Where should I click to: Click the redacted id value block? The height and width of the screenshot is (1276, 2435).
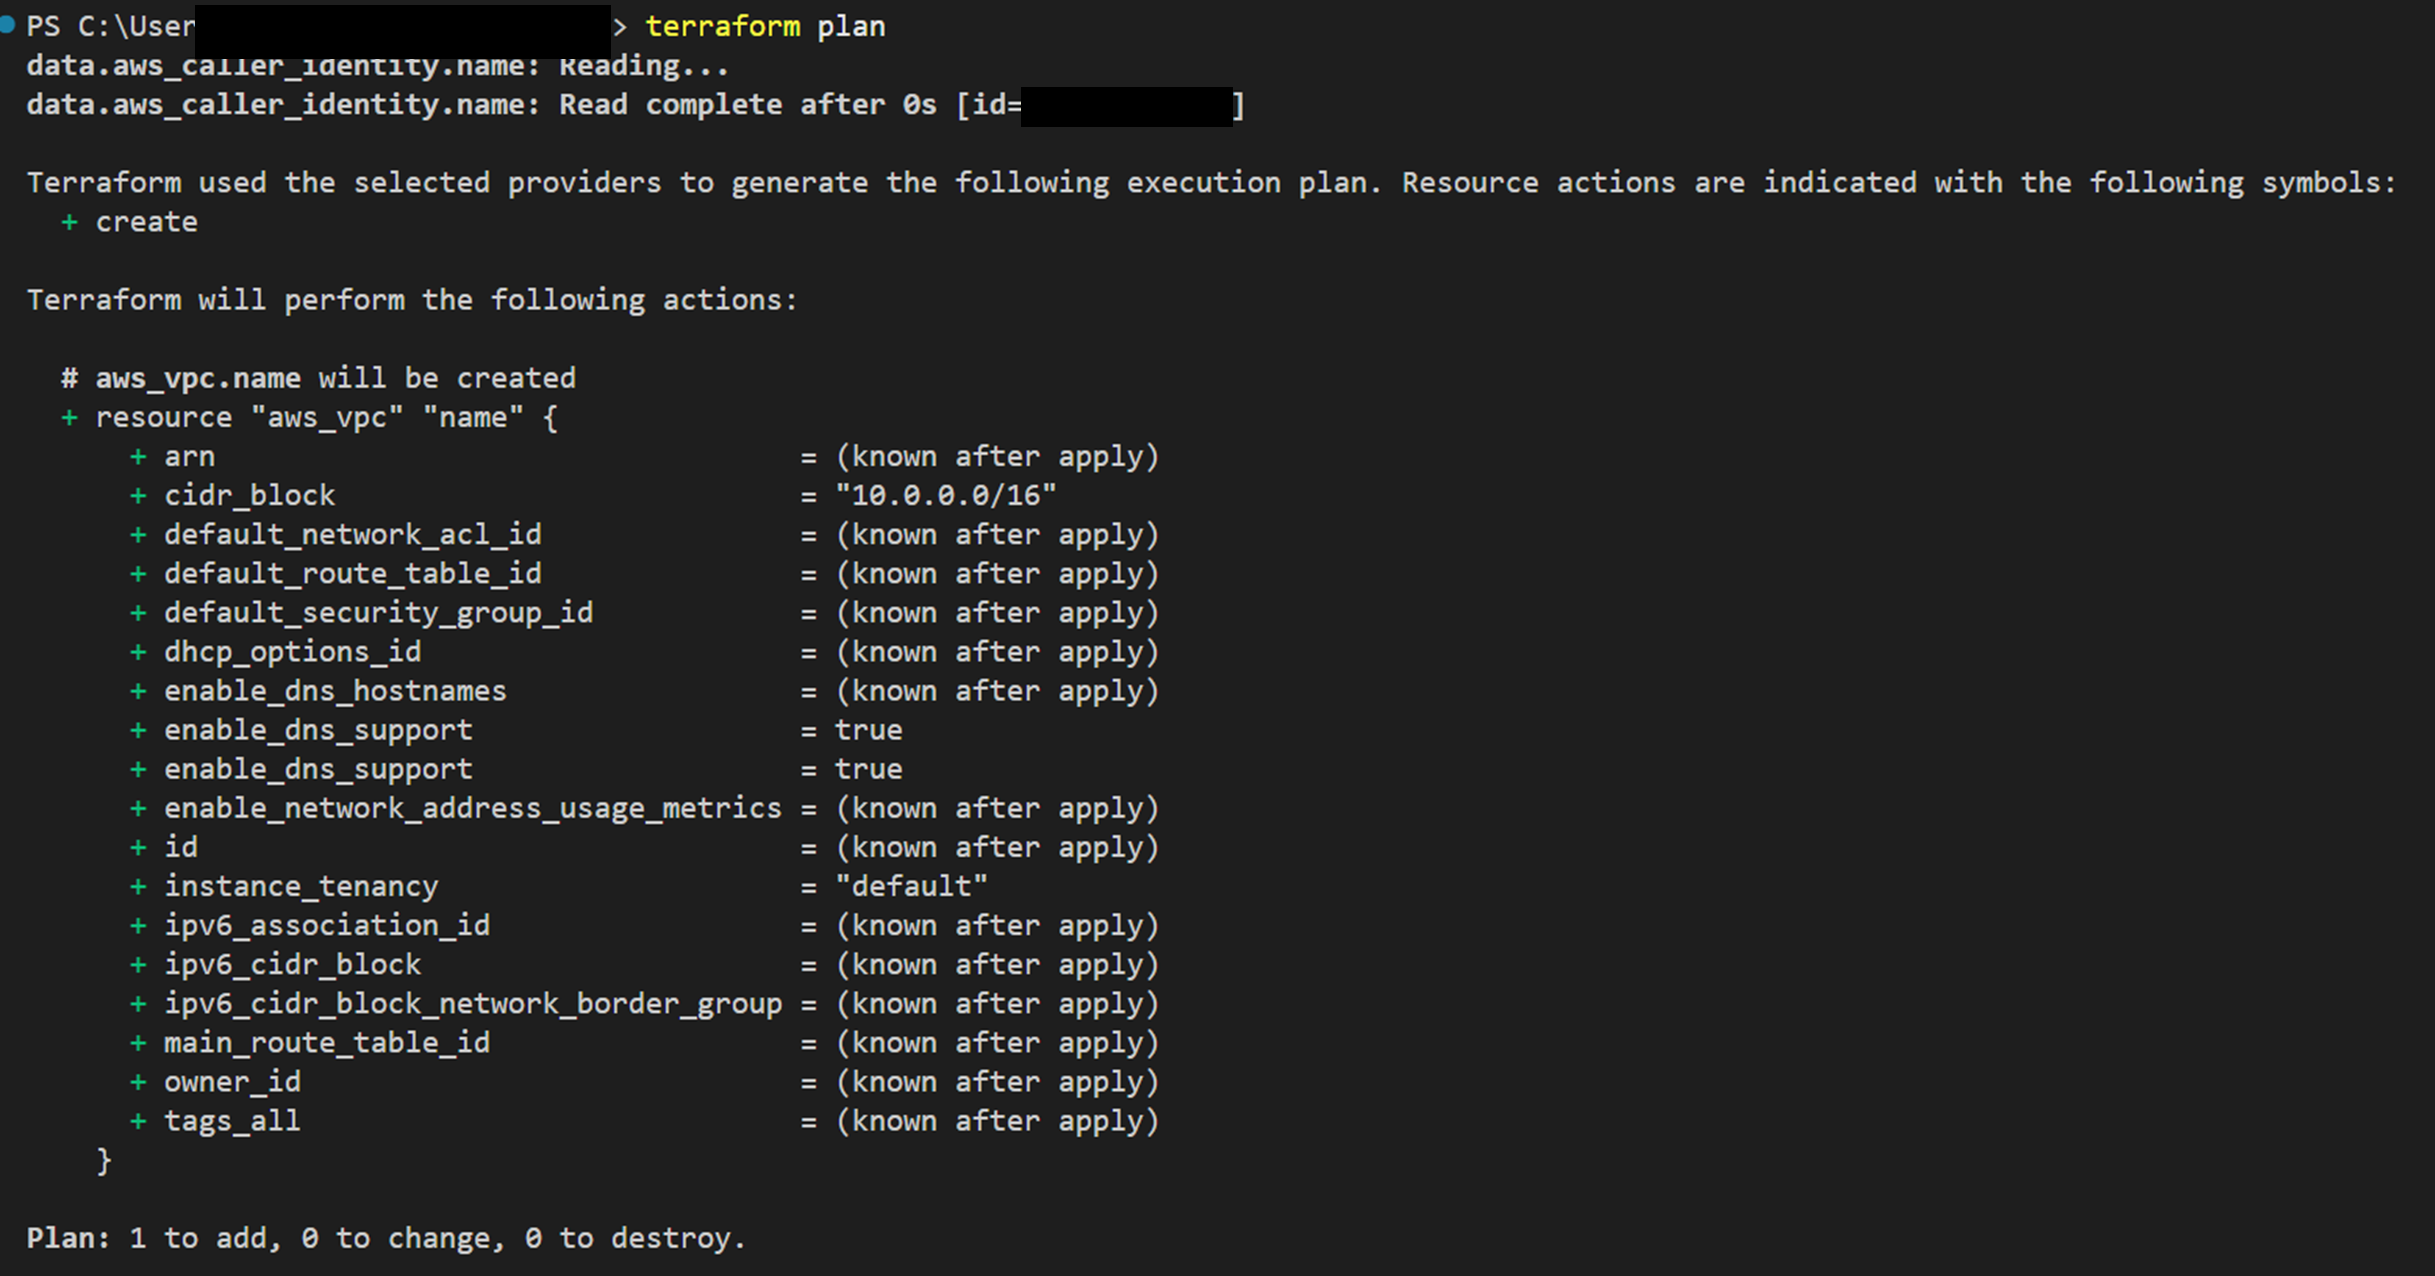click(x=1126, y=106)
